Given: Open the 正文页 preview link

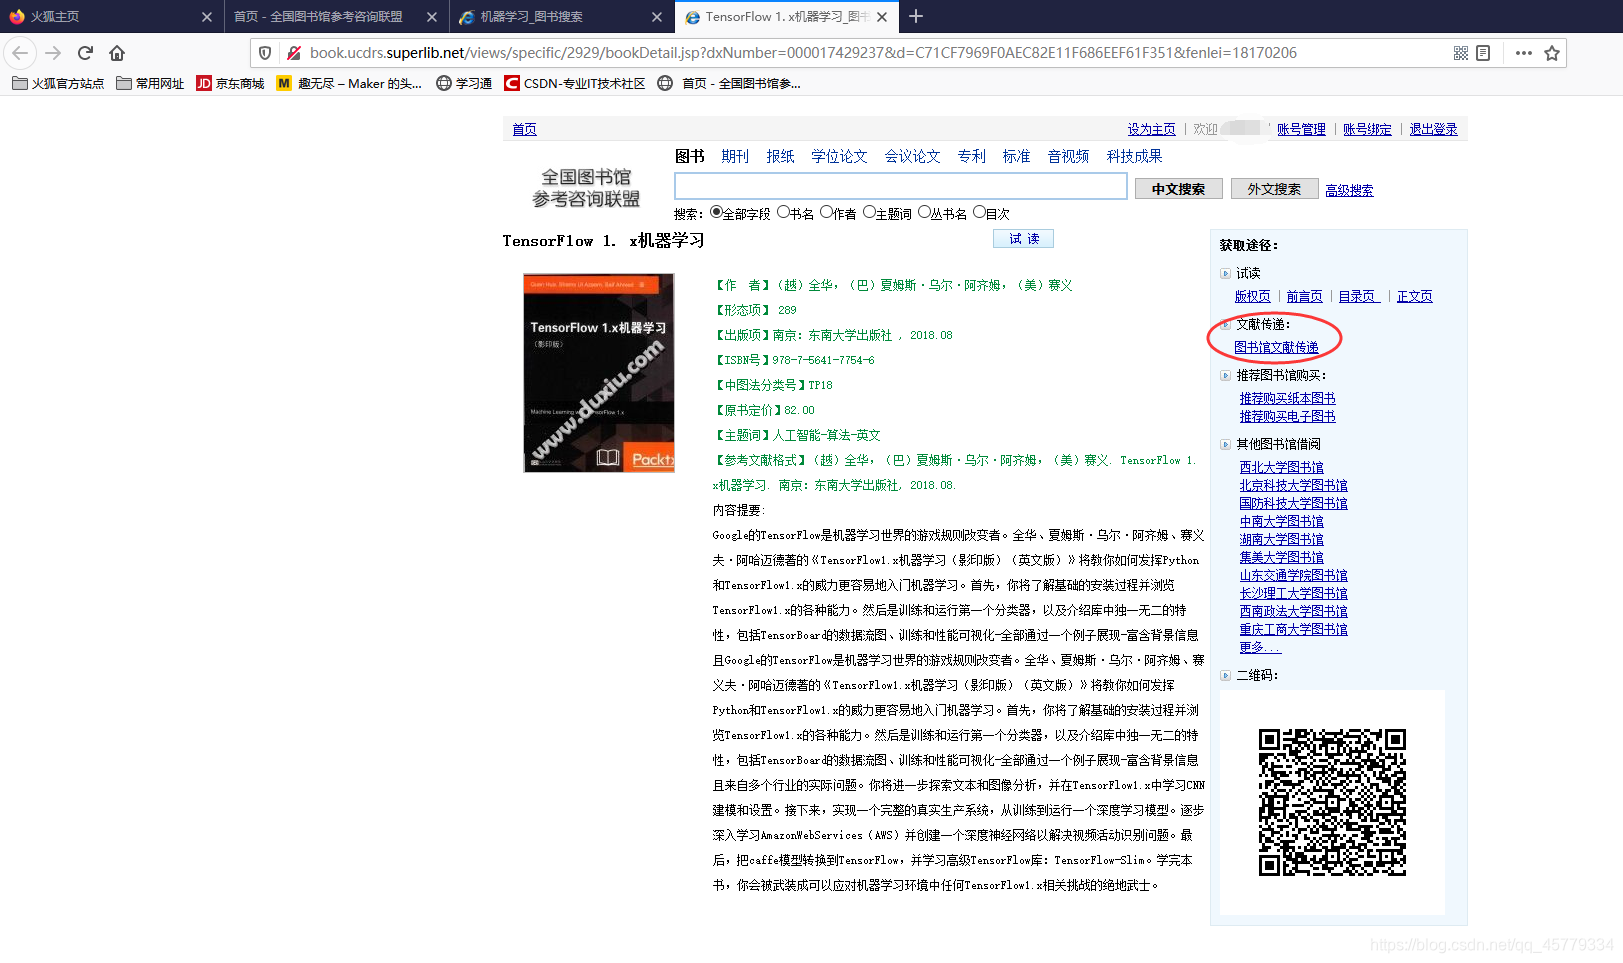Looking at the screenshot, I should coord(1414,296).
